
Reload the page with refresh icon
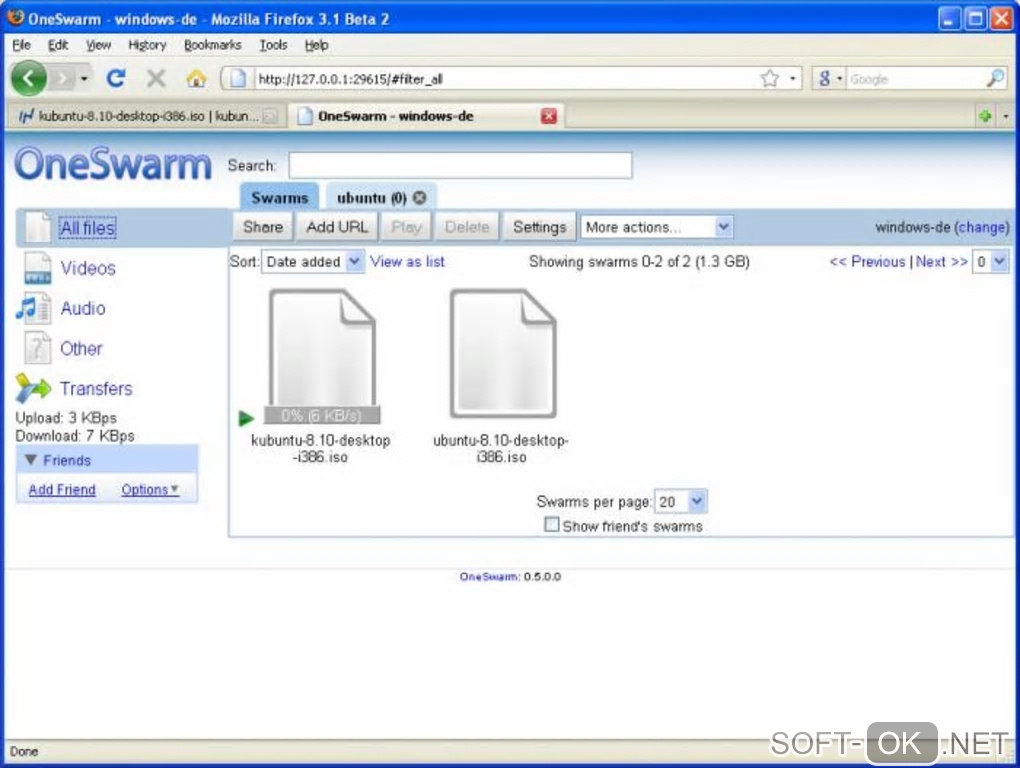[x=116, y=79]
